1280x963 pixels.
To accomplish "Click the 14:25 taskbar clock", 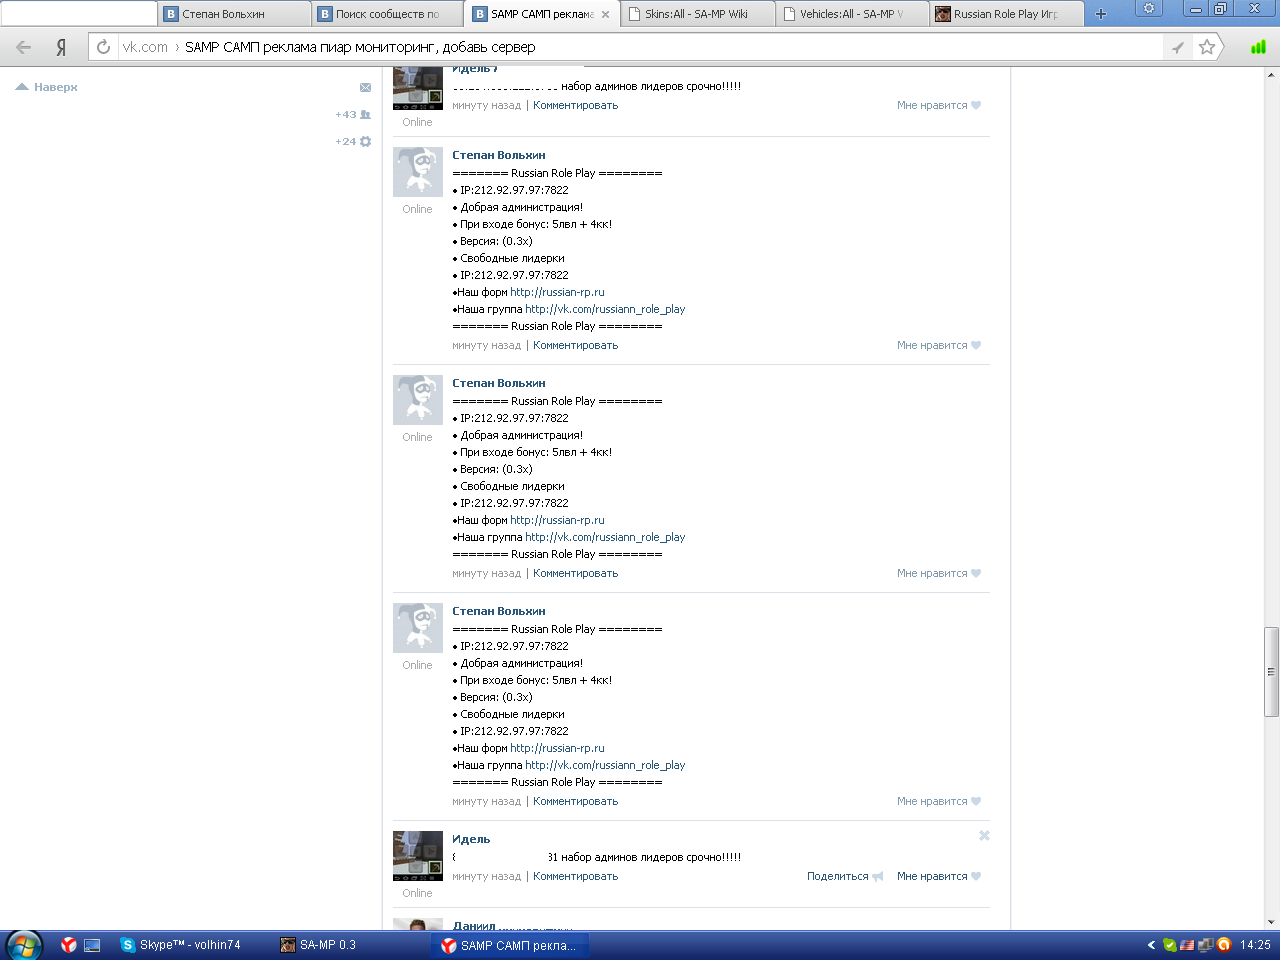I will click(x=1255, y=945).
